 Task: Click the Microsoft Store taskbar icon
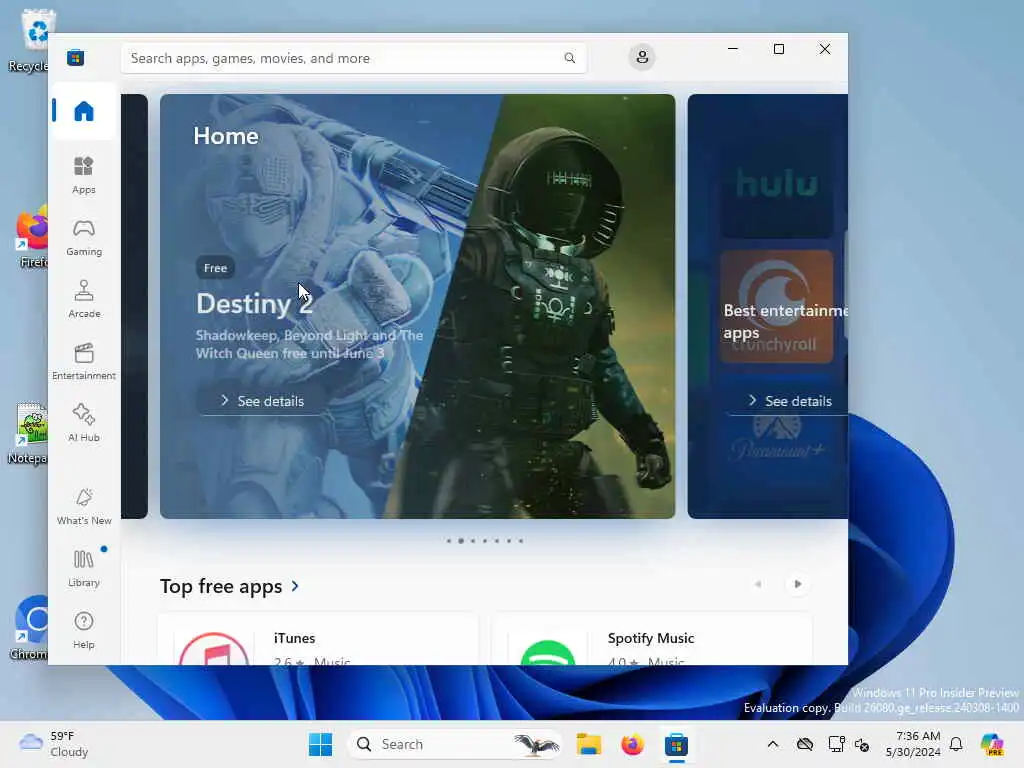tap(676, 744)
